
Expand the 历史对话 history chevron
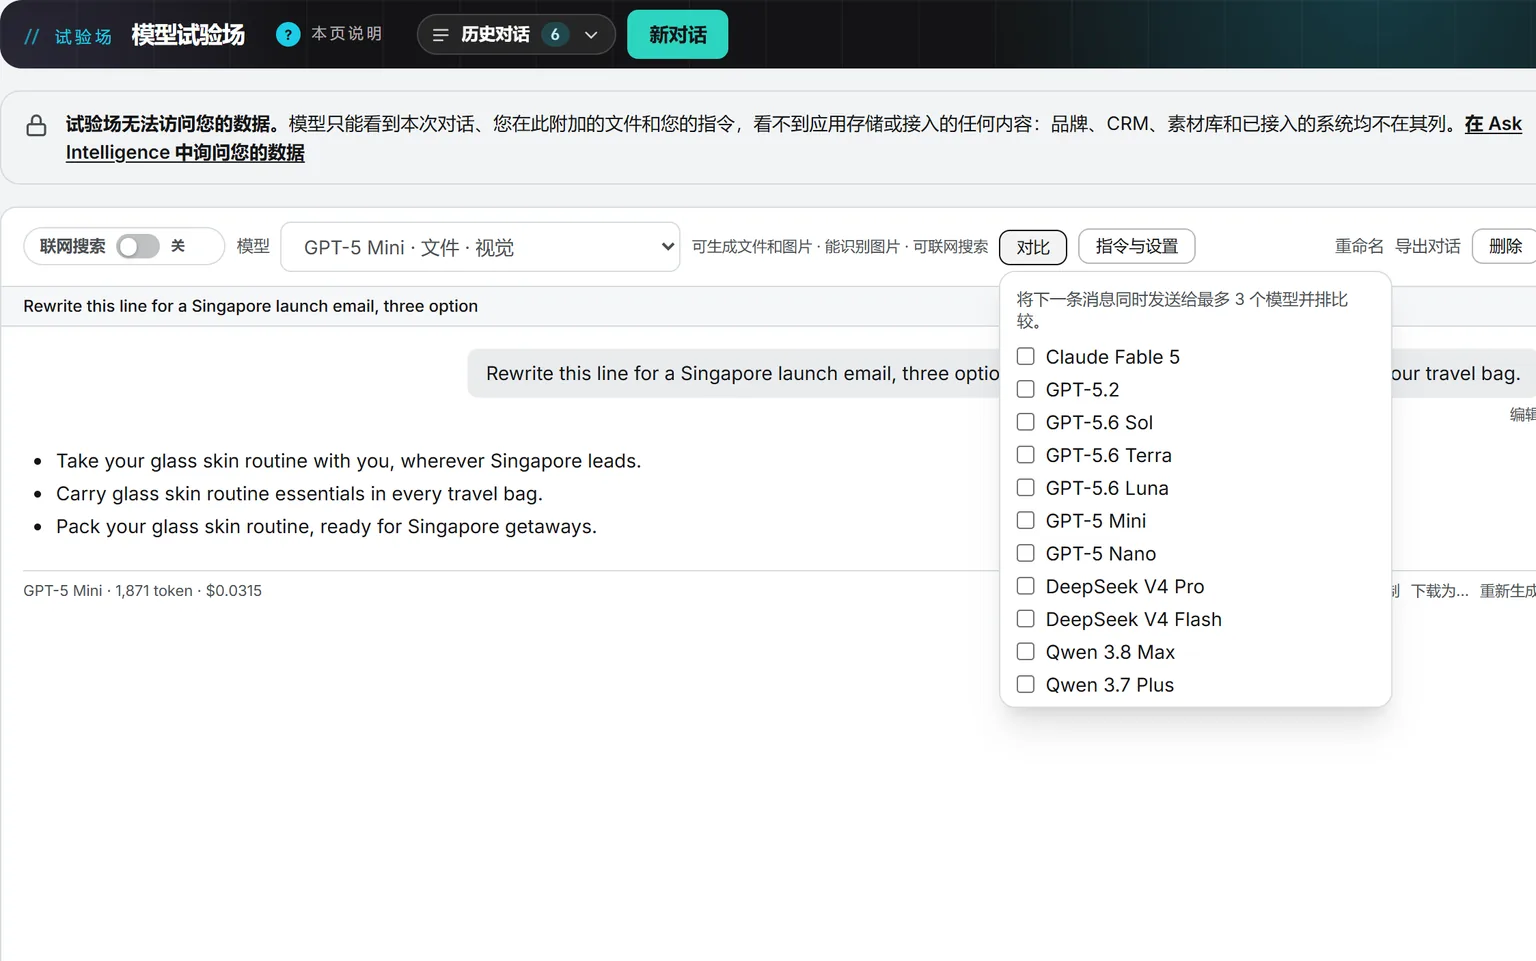click(591, 35)
